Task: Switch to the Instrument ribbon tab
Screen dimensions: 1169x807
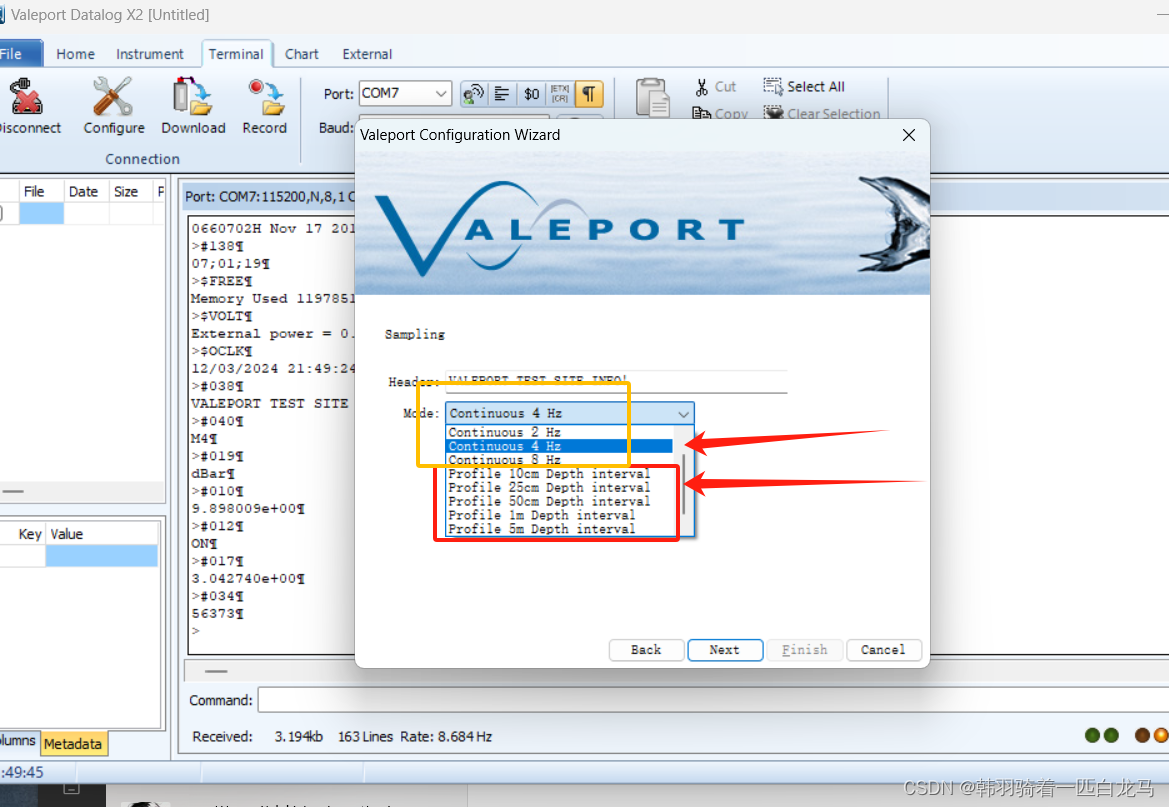Action: pos(149,54)
